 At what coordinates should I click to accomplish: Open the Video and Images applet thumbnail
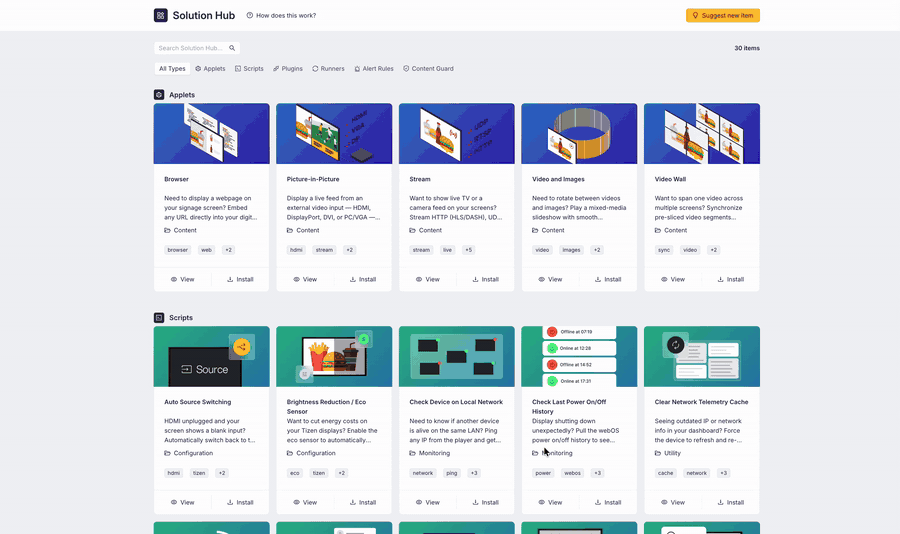click(x=579, y=134)
